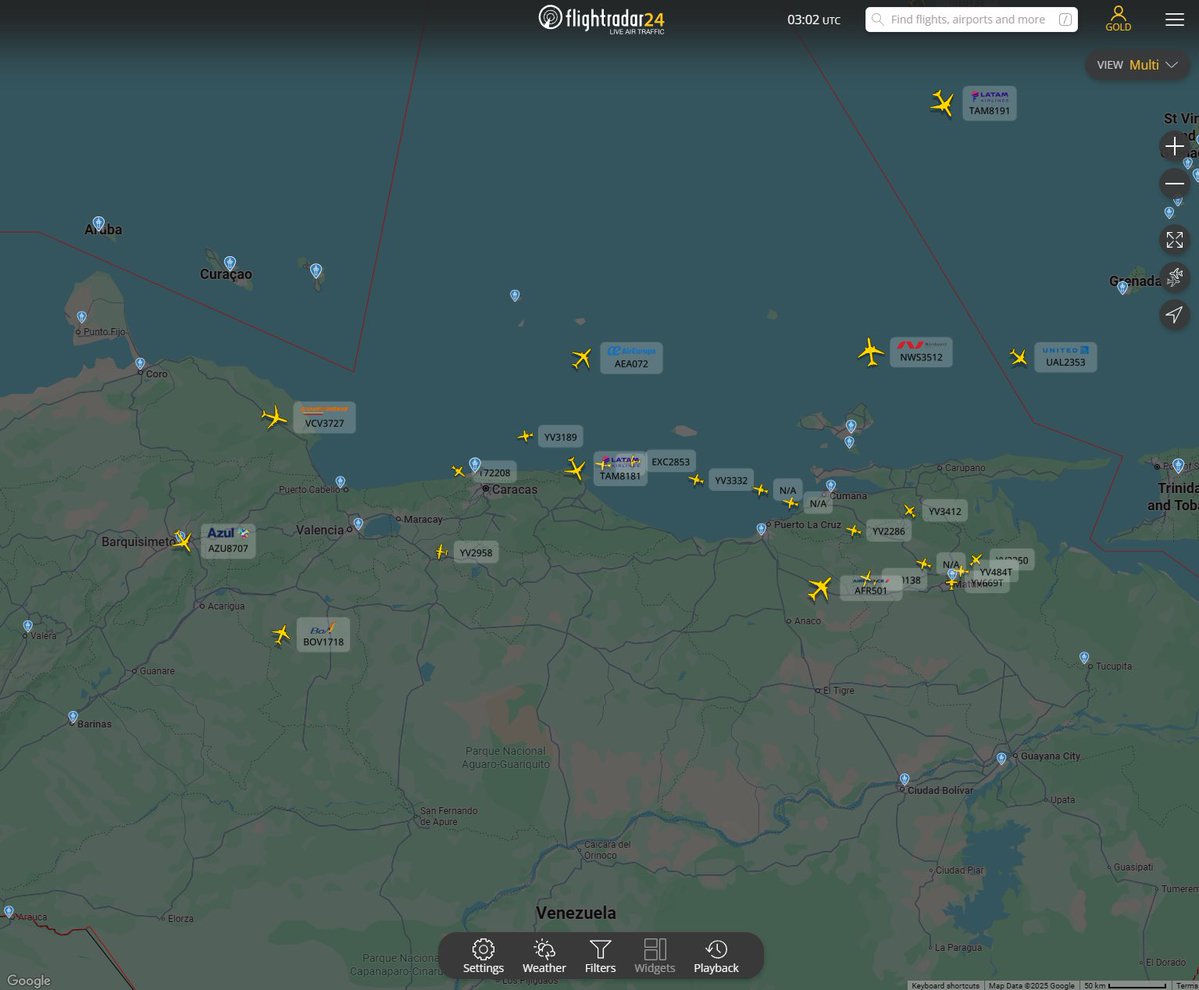Zoom in the map with plus button
The width and height of the screenshot is (1199, 990).
[1175, 146]
